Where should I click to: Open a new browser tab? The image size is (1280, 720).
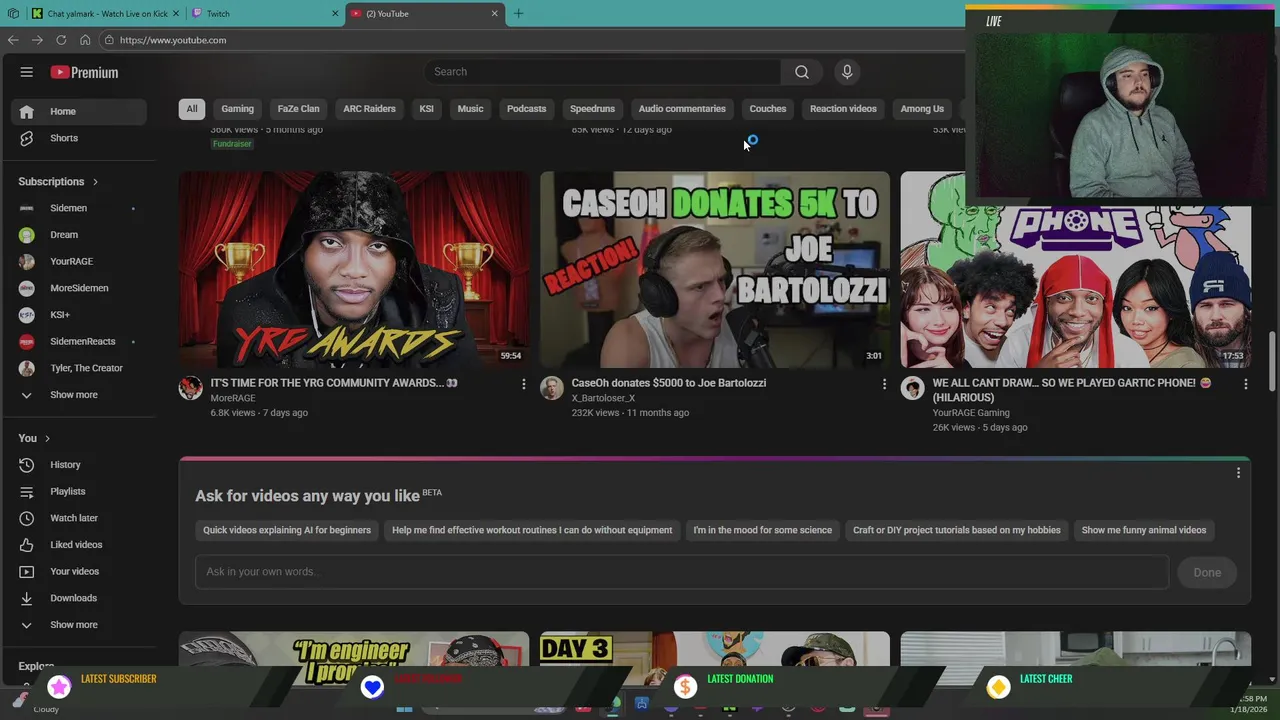point(518,14)
